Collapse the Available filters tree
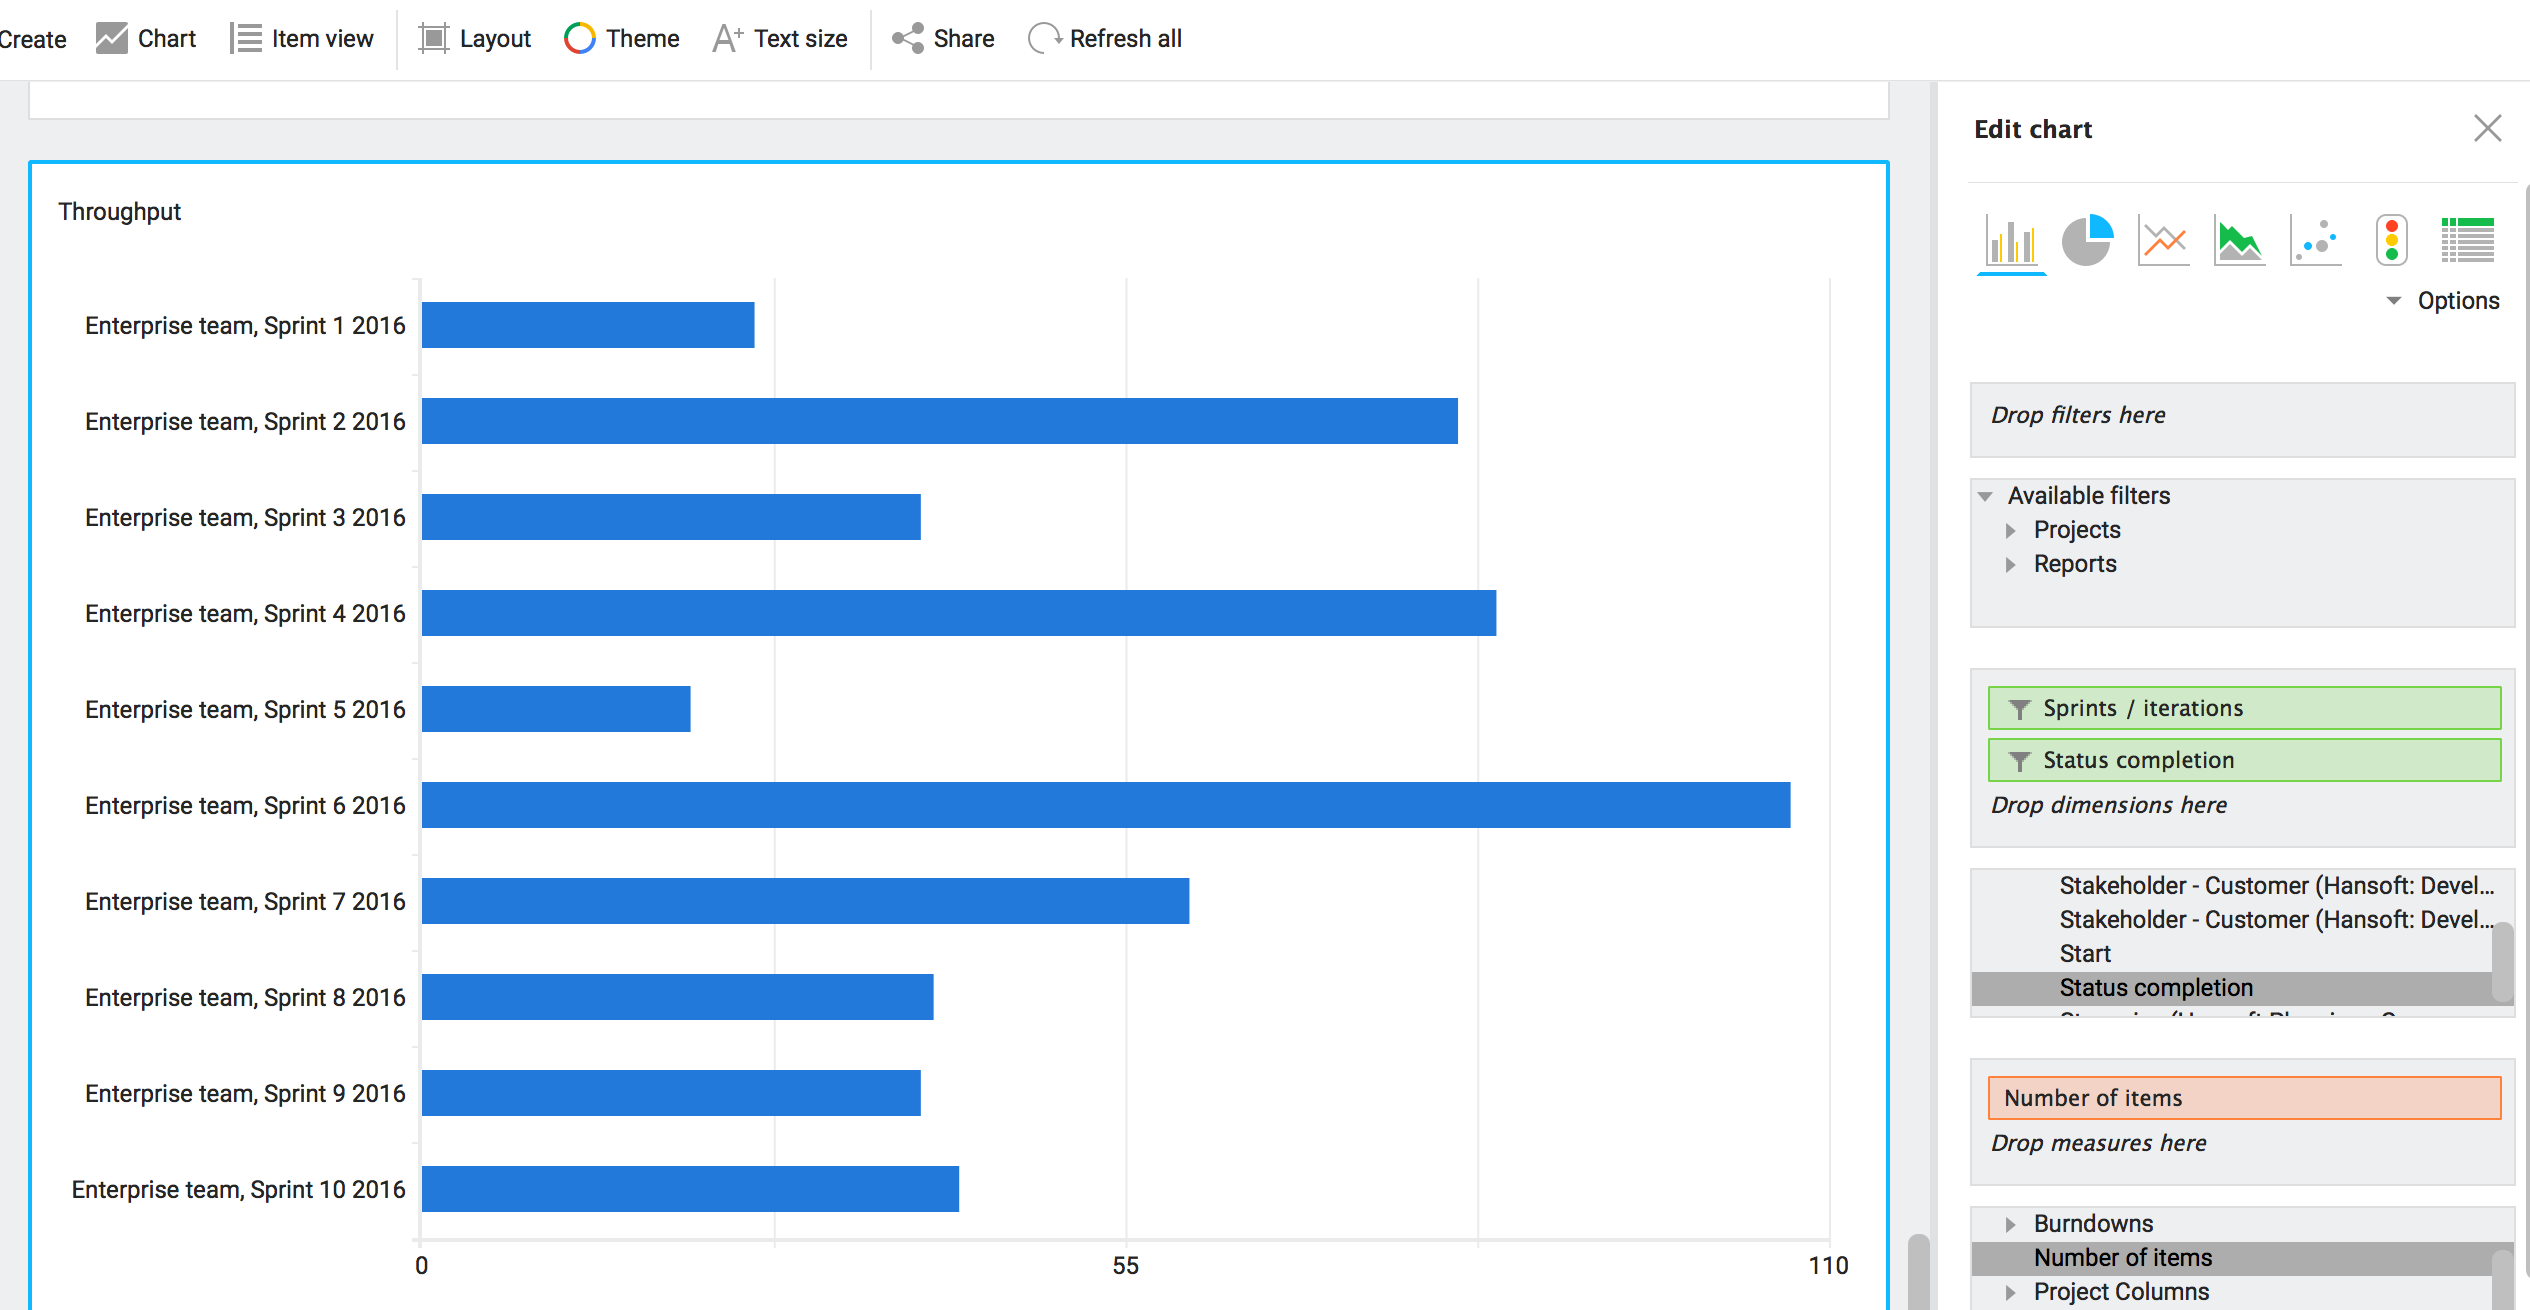The image size is (2530, 1310). click(x=1986, y=496)
